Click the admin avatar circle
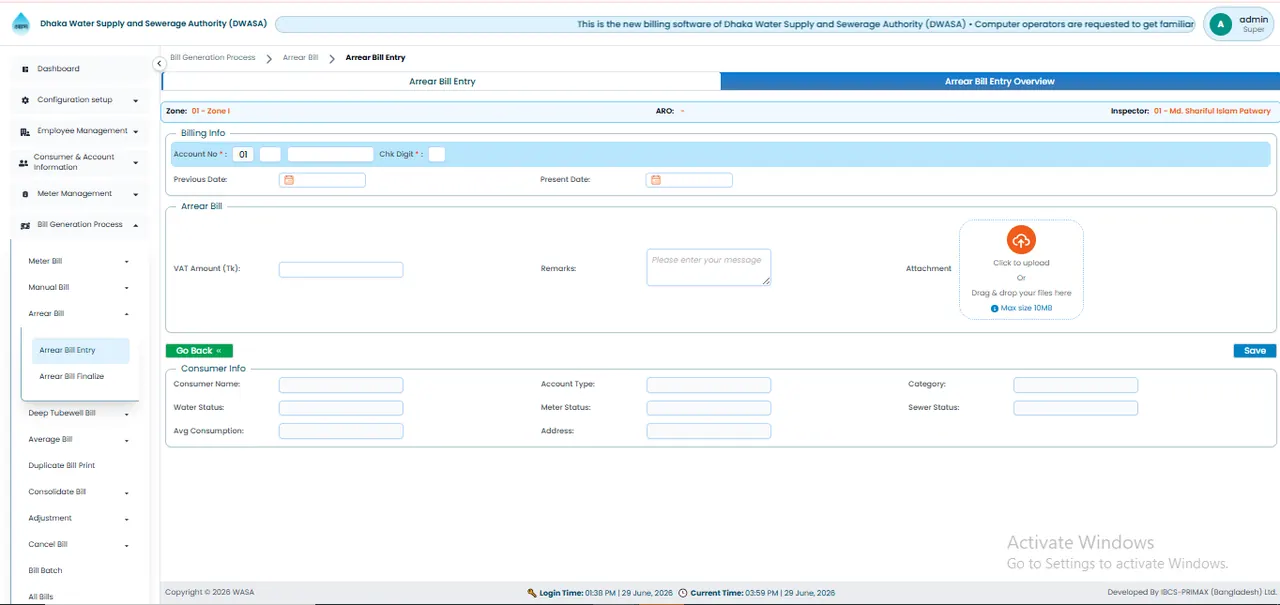 pyautogui.click(x=1221, y=24)
